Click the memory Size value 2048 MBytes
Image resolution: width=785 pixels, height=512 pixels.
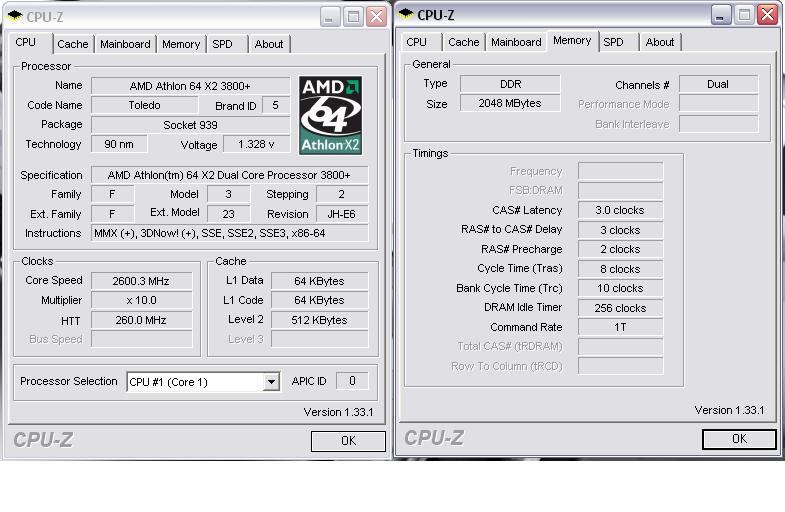coord(510,103)
